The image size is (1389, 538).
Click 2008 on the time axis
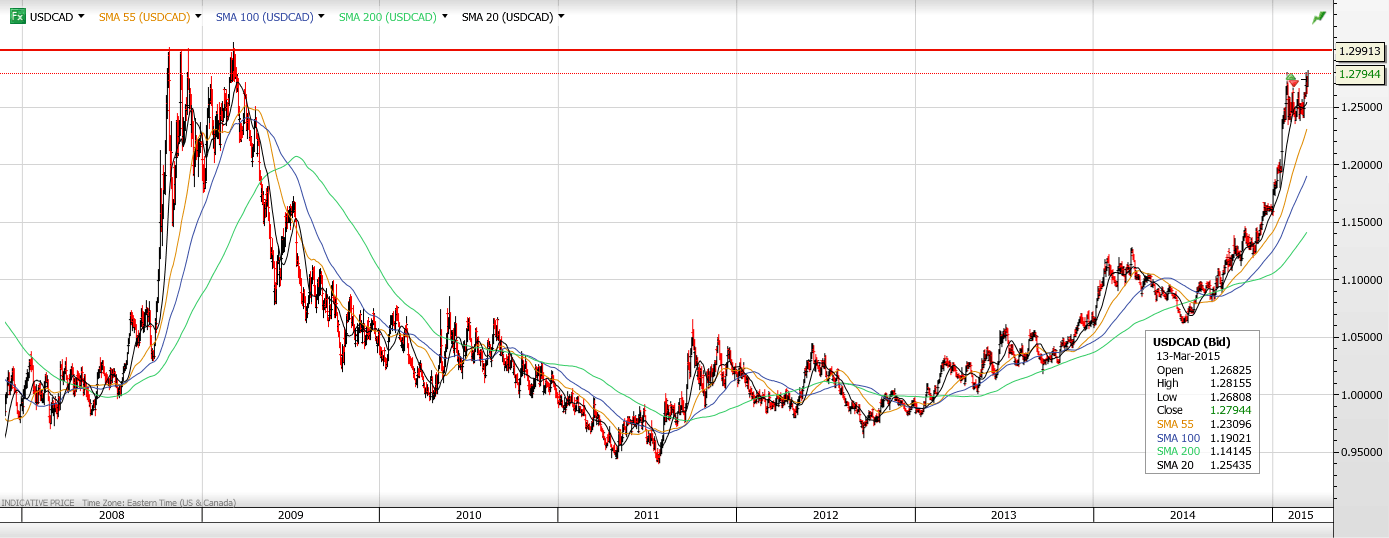tap(112, 515)
